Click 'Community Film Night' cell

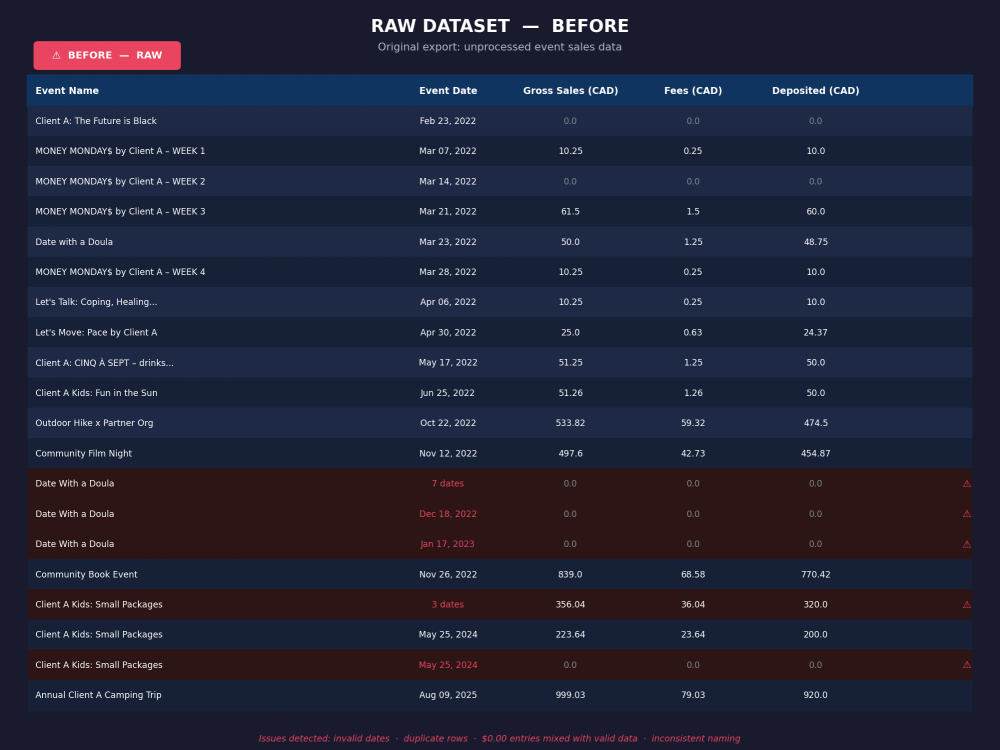point(84,453)
